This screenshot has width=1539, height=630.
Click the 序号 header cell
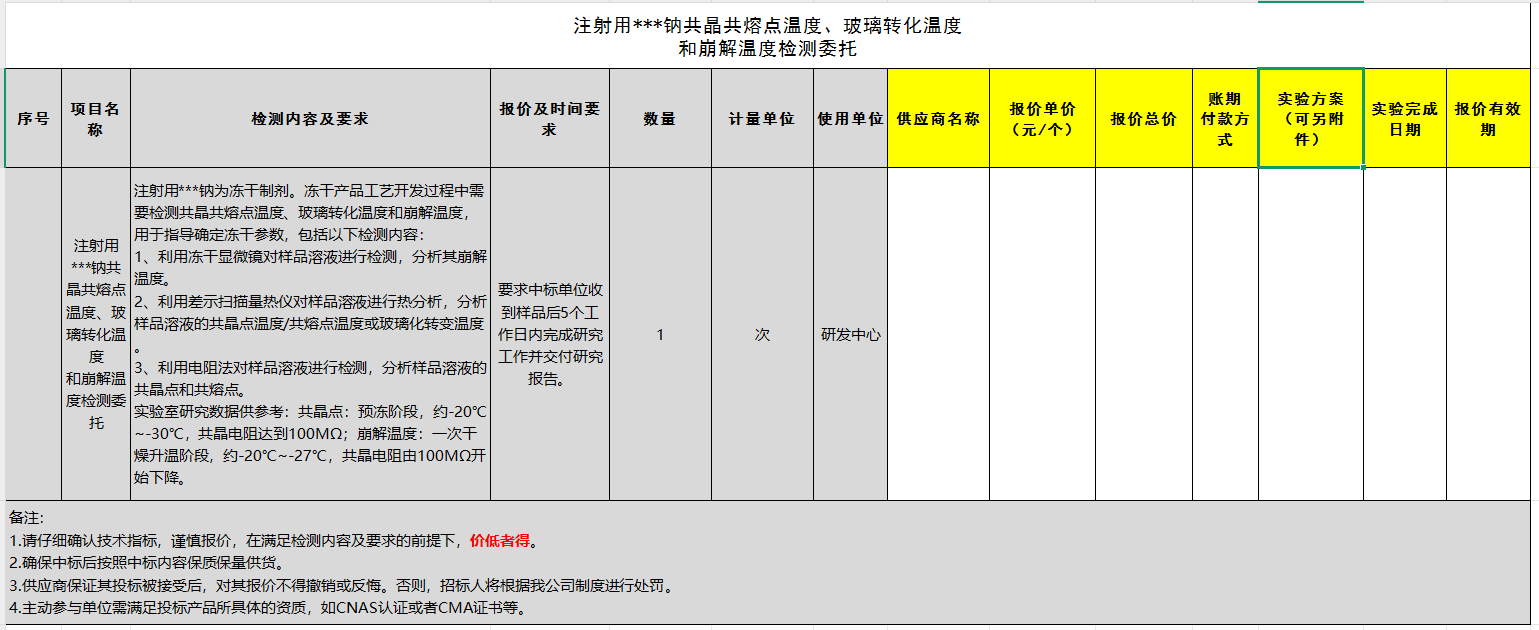click(33, 118)
